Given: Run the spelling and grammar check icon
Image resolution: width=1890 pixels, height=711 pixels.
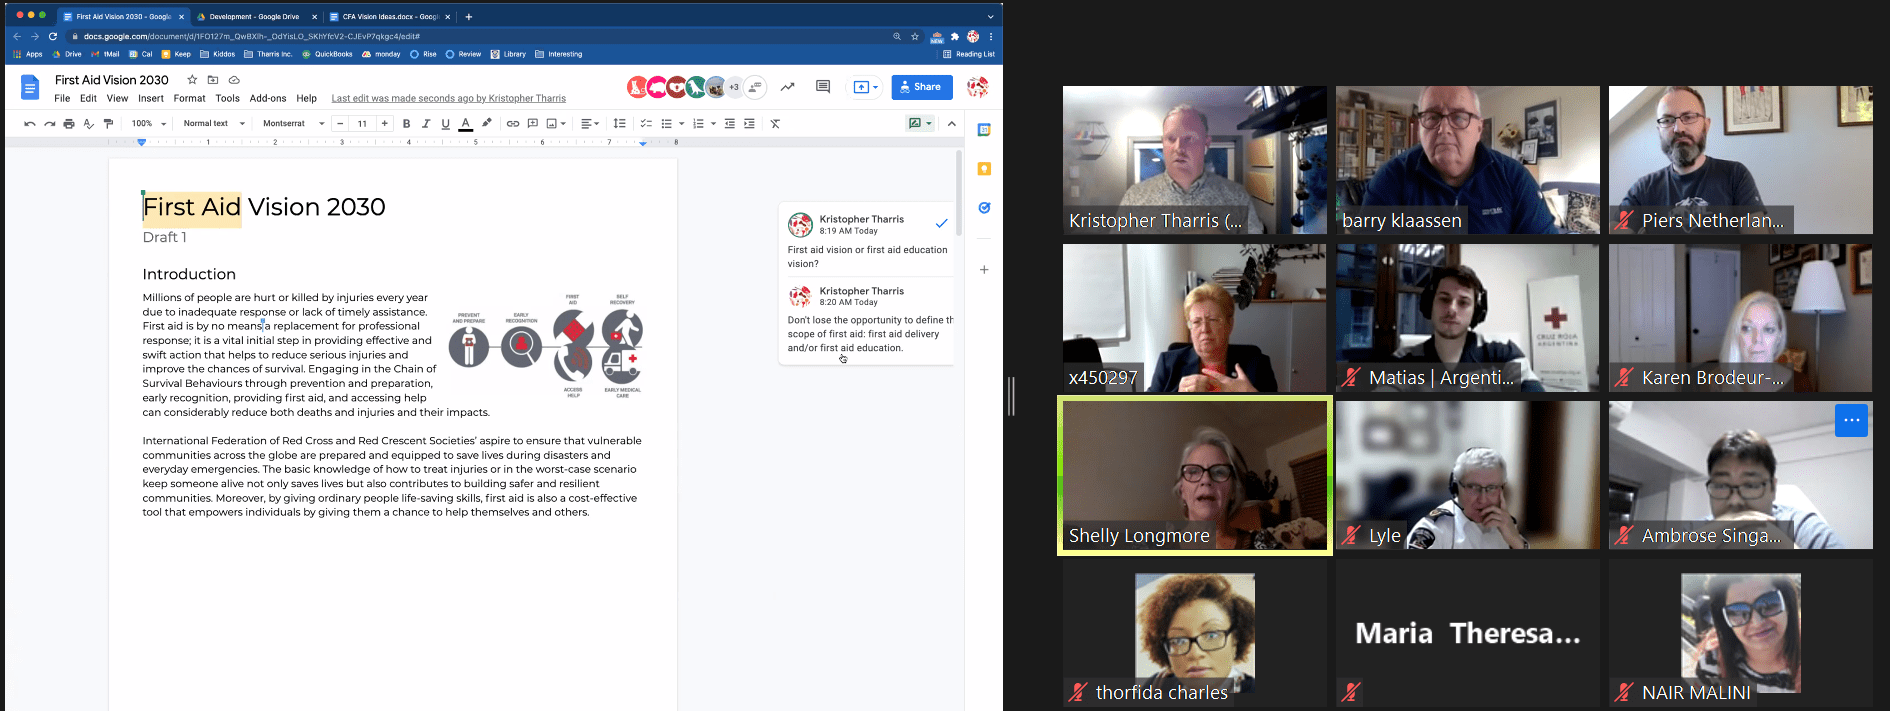Looking at the screenshot, I should 88,124.
